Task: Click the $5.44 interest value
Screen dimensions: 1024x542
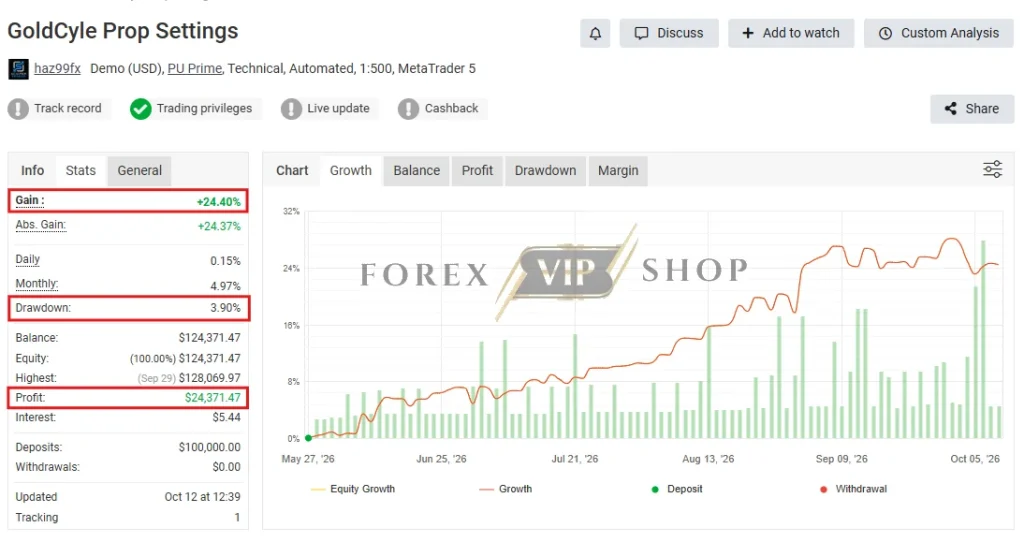Action: tap(227, 417)
